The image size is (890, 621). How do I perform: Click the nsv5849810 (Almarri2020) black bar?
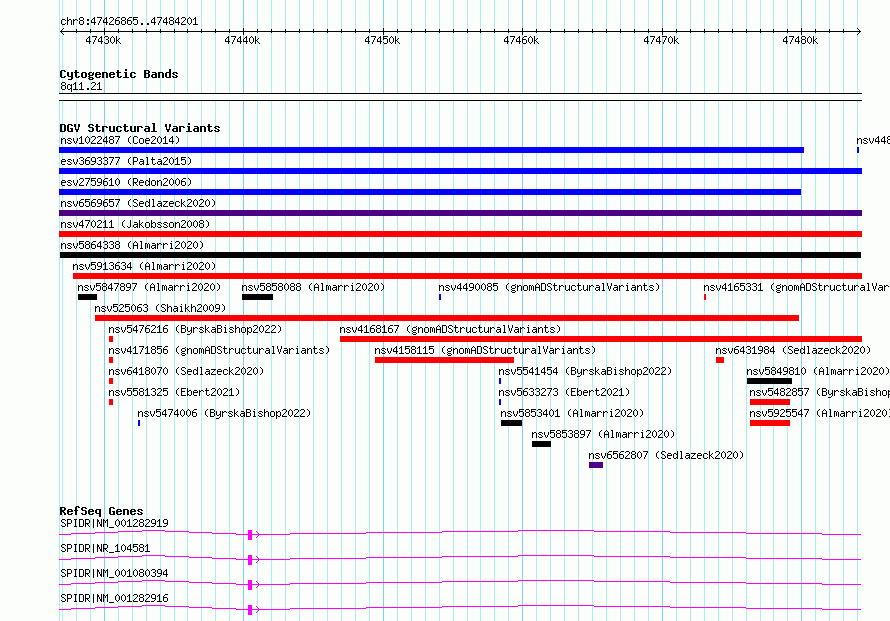click(x=769, y=381)
